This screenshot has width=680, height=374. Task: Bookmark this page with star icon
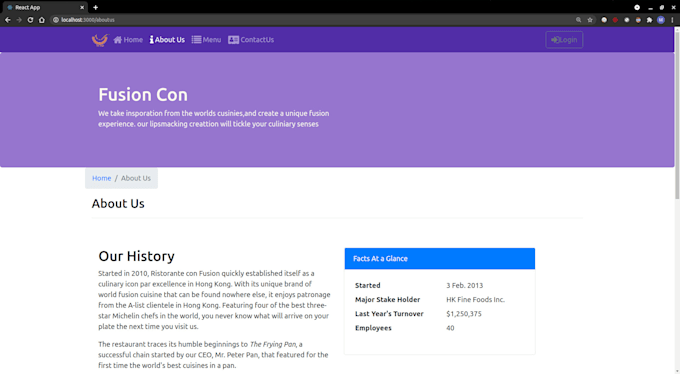590,20
